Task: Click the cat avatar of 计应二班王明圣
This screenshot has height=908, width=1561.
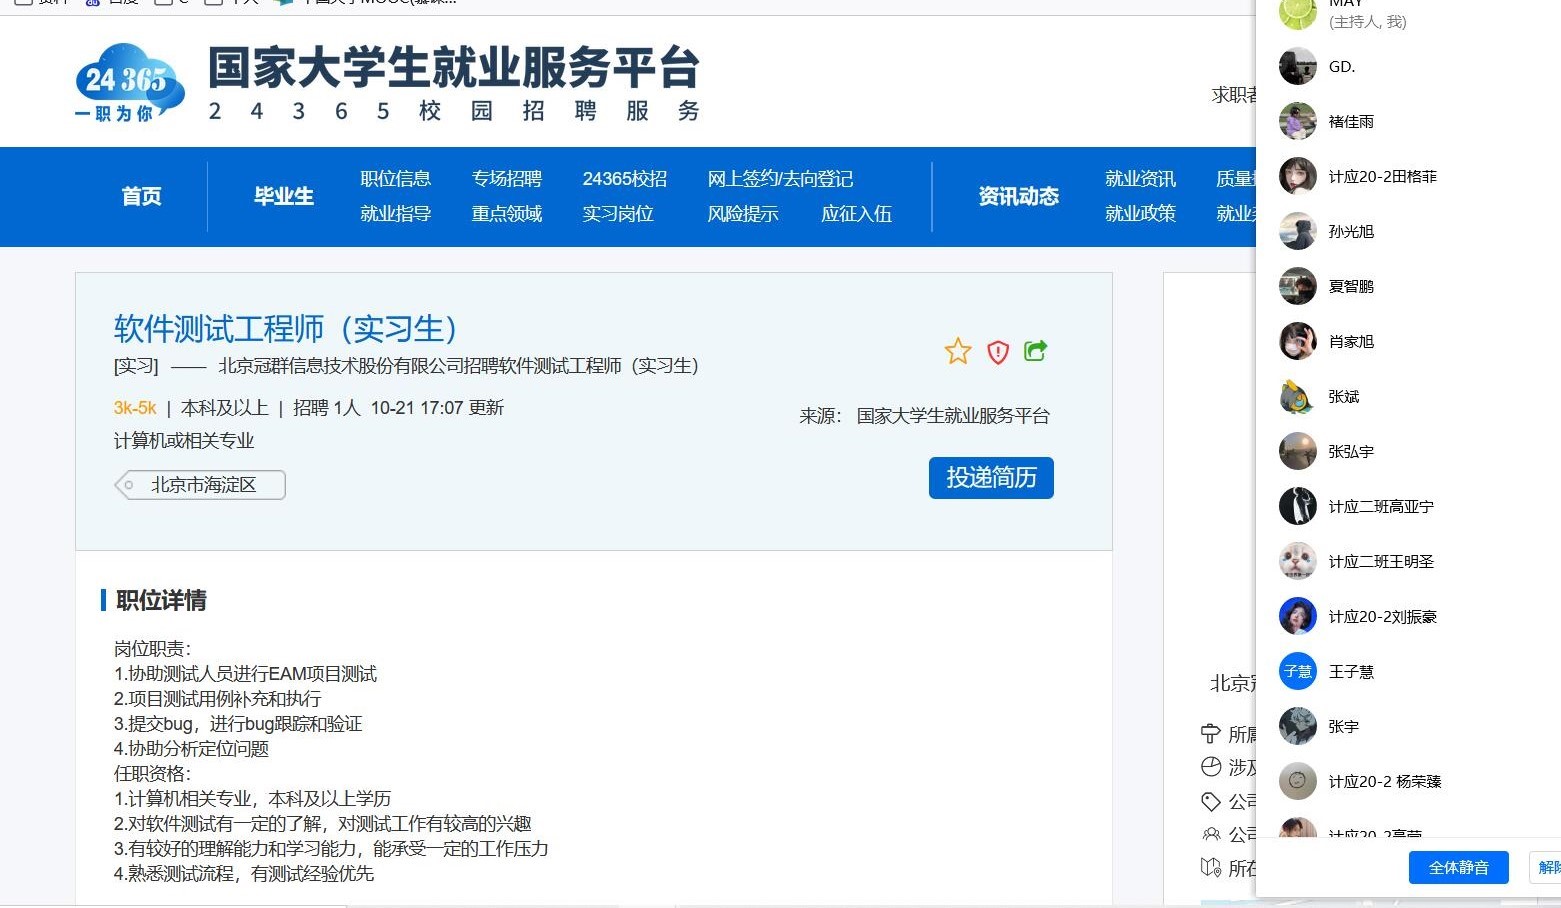Action: click(1298, 562)
